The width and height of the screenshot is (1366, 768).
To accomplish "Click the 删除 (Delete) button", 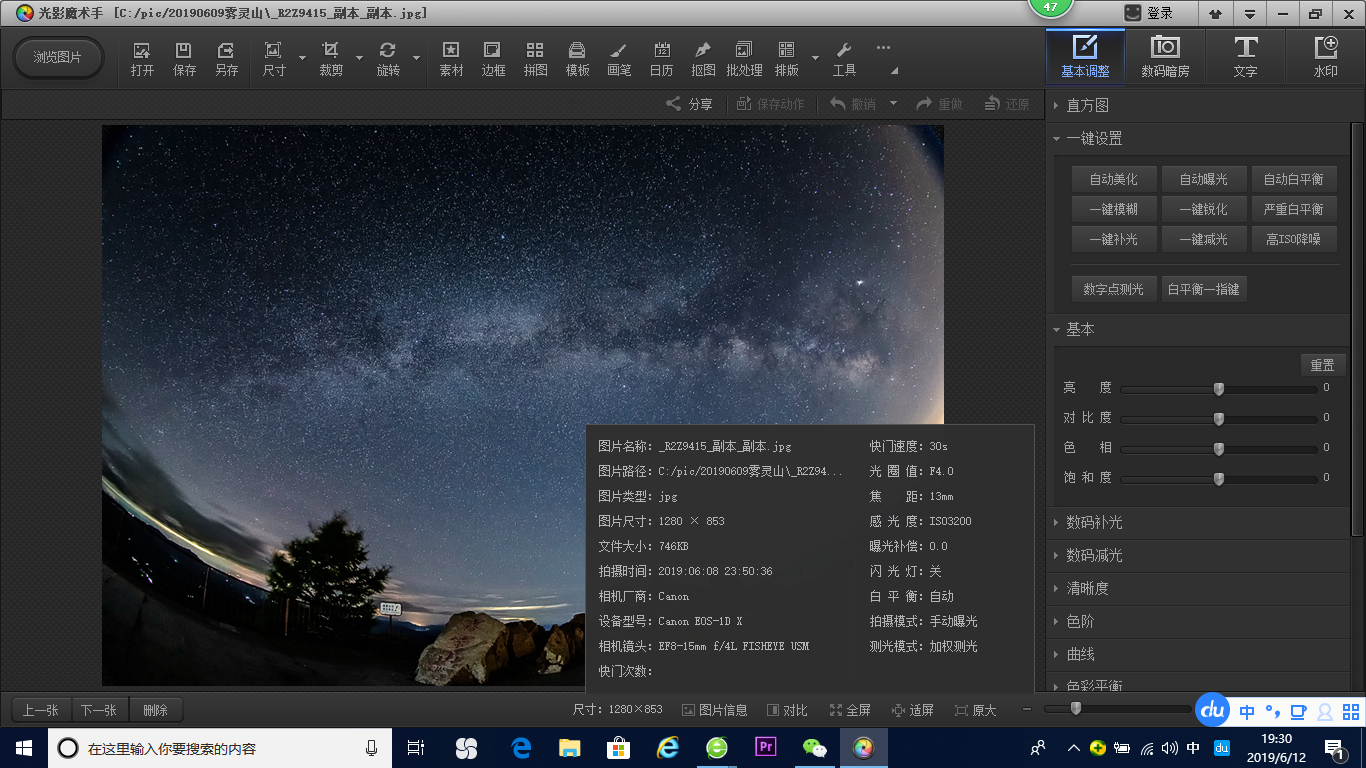I will (155, 710).
